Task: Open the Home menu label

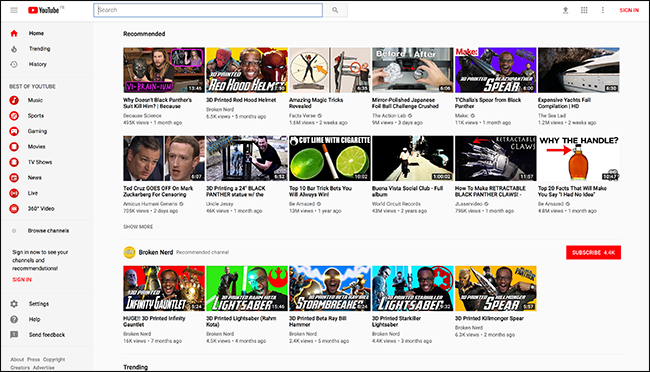Action: 36,33
